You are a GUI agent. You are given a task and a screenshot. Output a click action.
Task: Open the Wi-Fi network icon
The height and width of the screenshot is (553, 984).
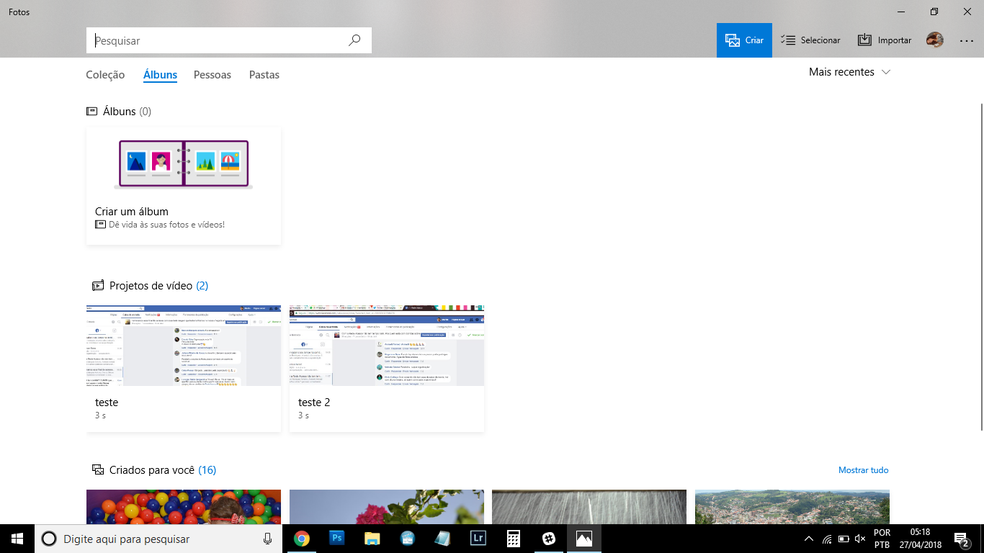(826, 539)
